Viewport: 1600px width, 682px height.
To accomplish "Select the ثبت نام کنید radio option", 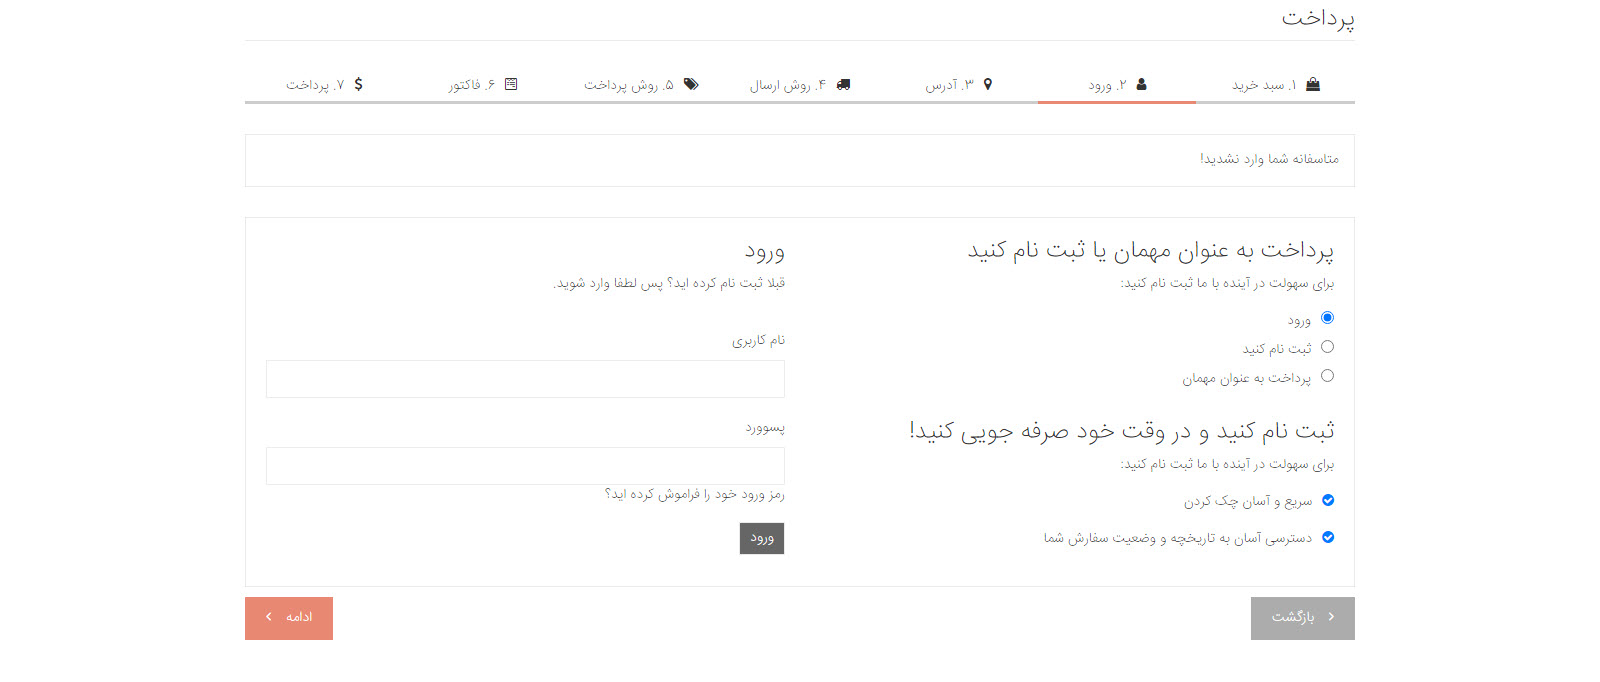I will [x=1327, y=347].
